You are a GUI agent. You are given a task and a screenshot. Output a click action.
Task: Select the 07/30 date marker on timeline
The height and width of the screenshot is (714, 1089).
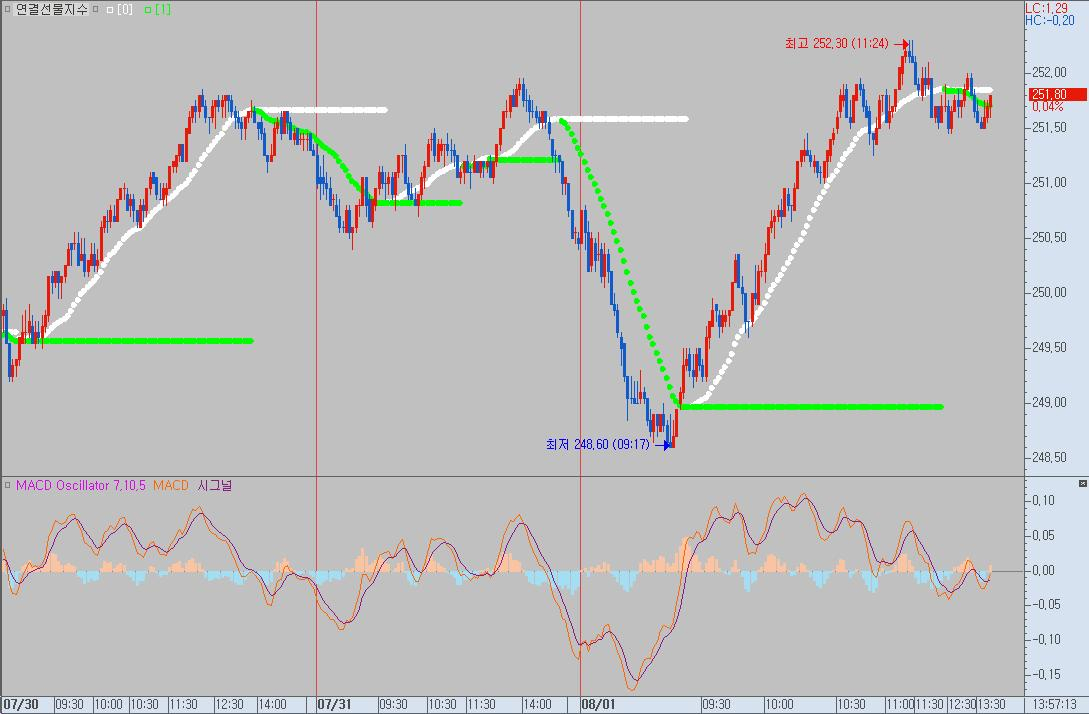point(22,705)
